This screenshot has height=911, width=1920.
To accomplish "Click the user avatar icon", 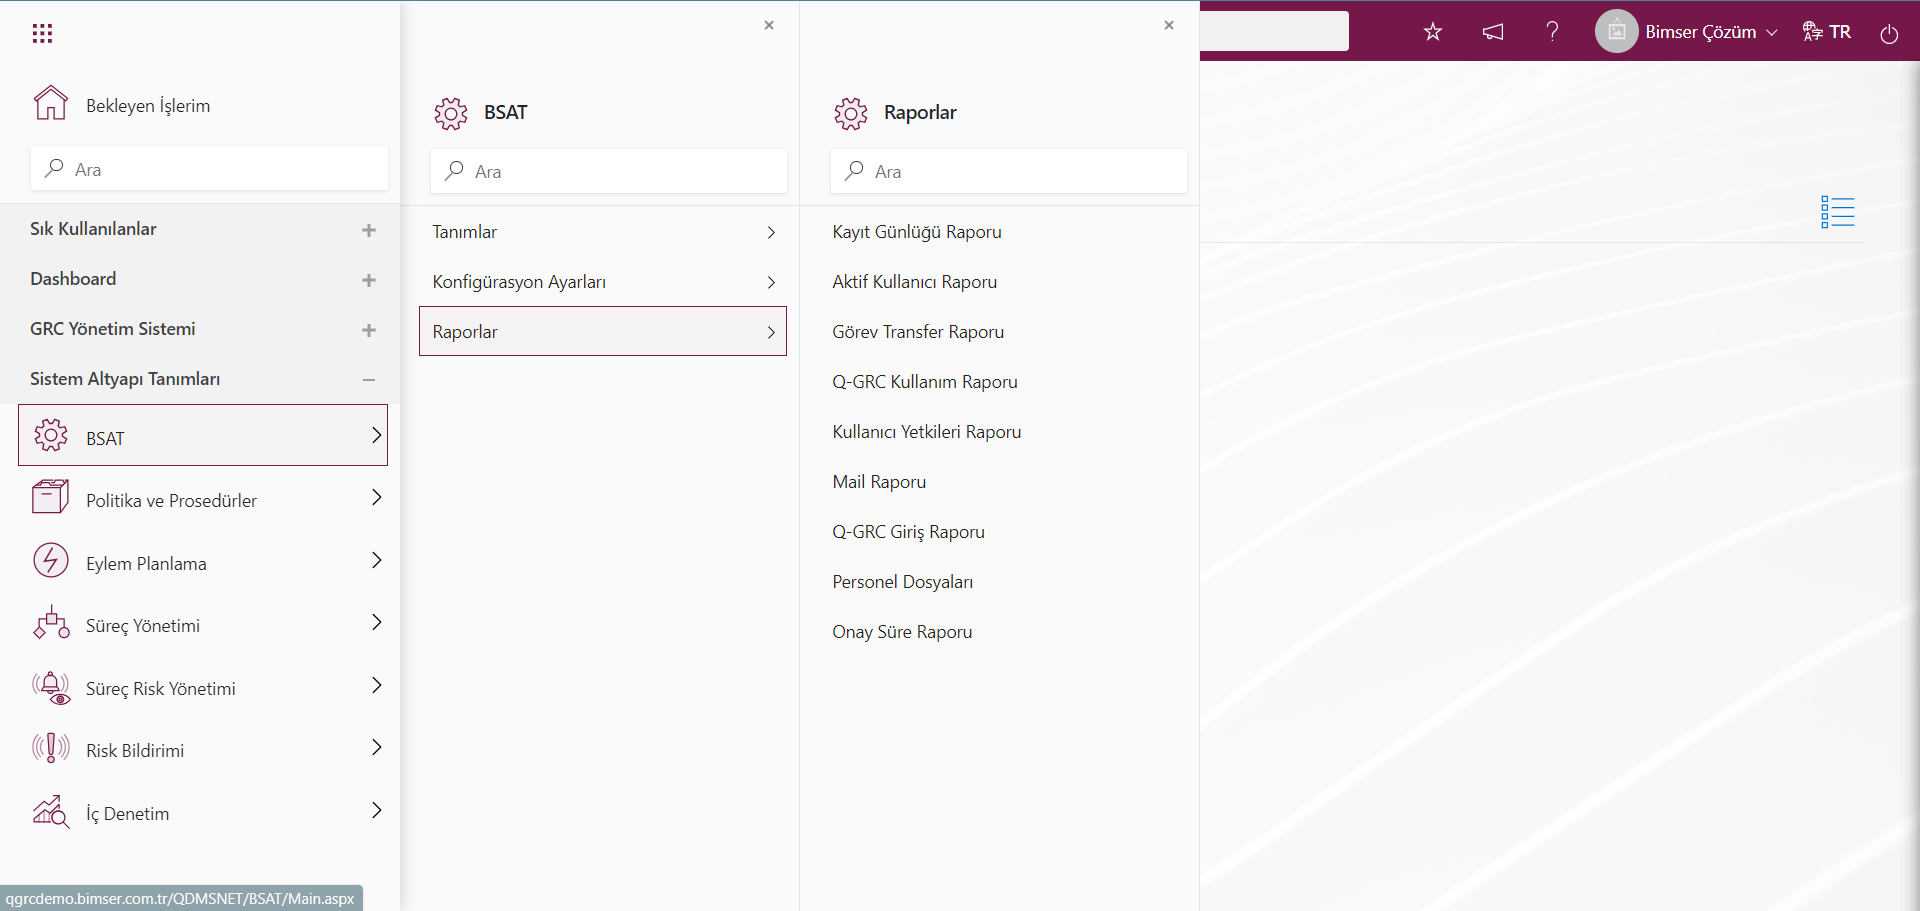I will click(1616, 31).
